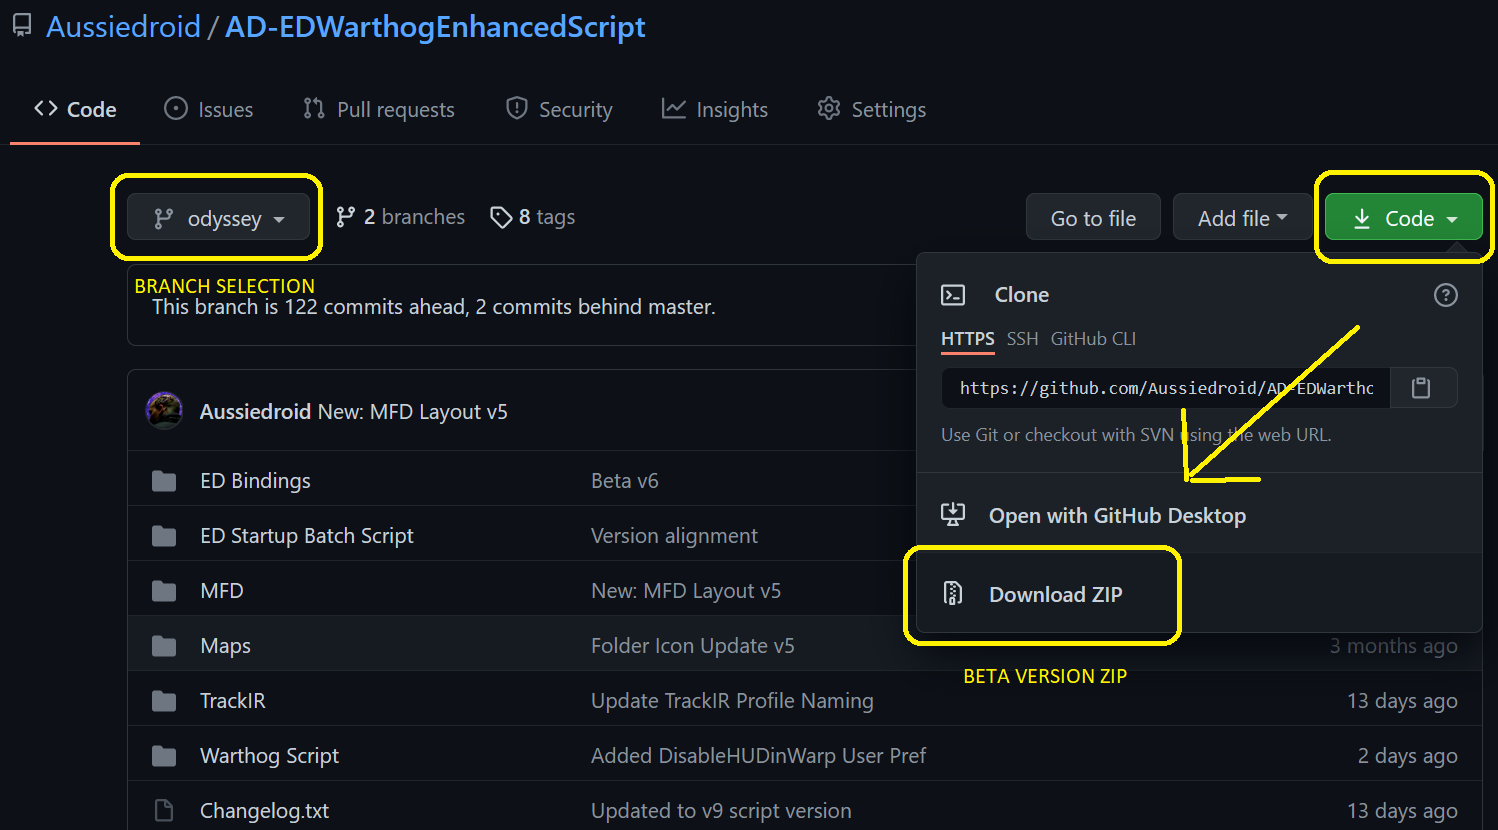Open the 'Added DisableHUDinWarp User Pref' commit message
This screenshot has height=830, width=1498.
[758, 756]
